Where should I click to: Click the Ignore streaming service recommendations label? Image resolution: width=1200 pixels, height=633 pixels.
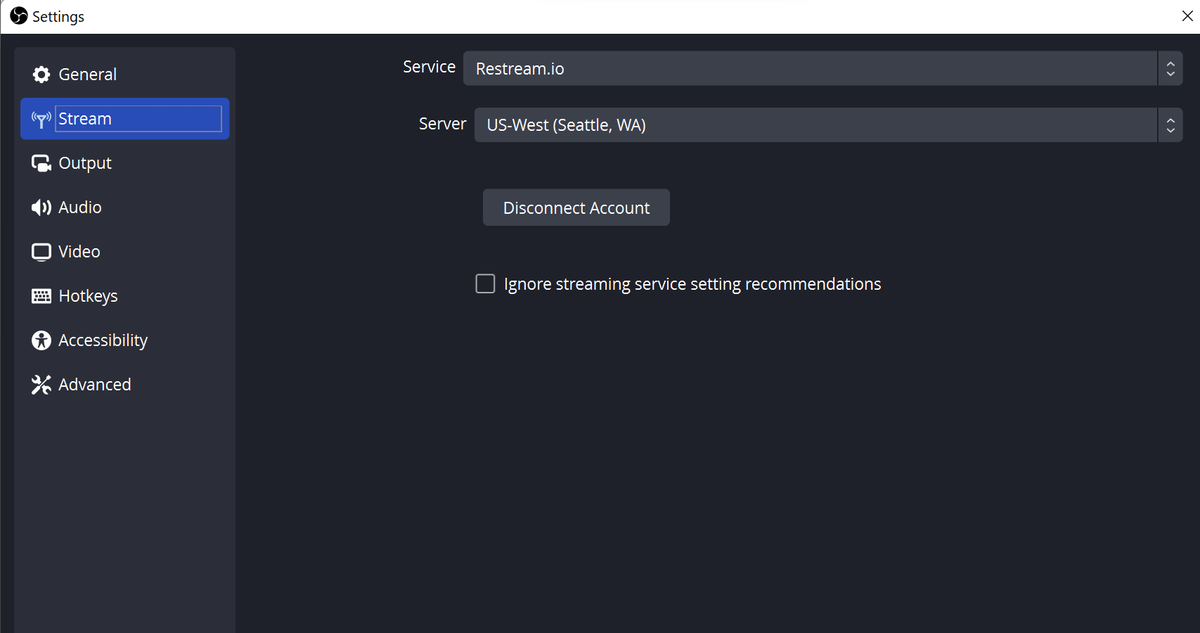point(692,284)
